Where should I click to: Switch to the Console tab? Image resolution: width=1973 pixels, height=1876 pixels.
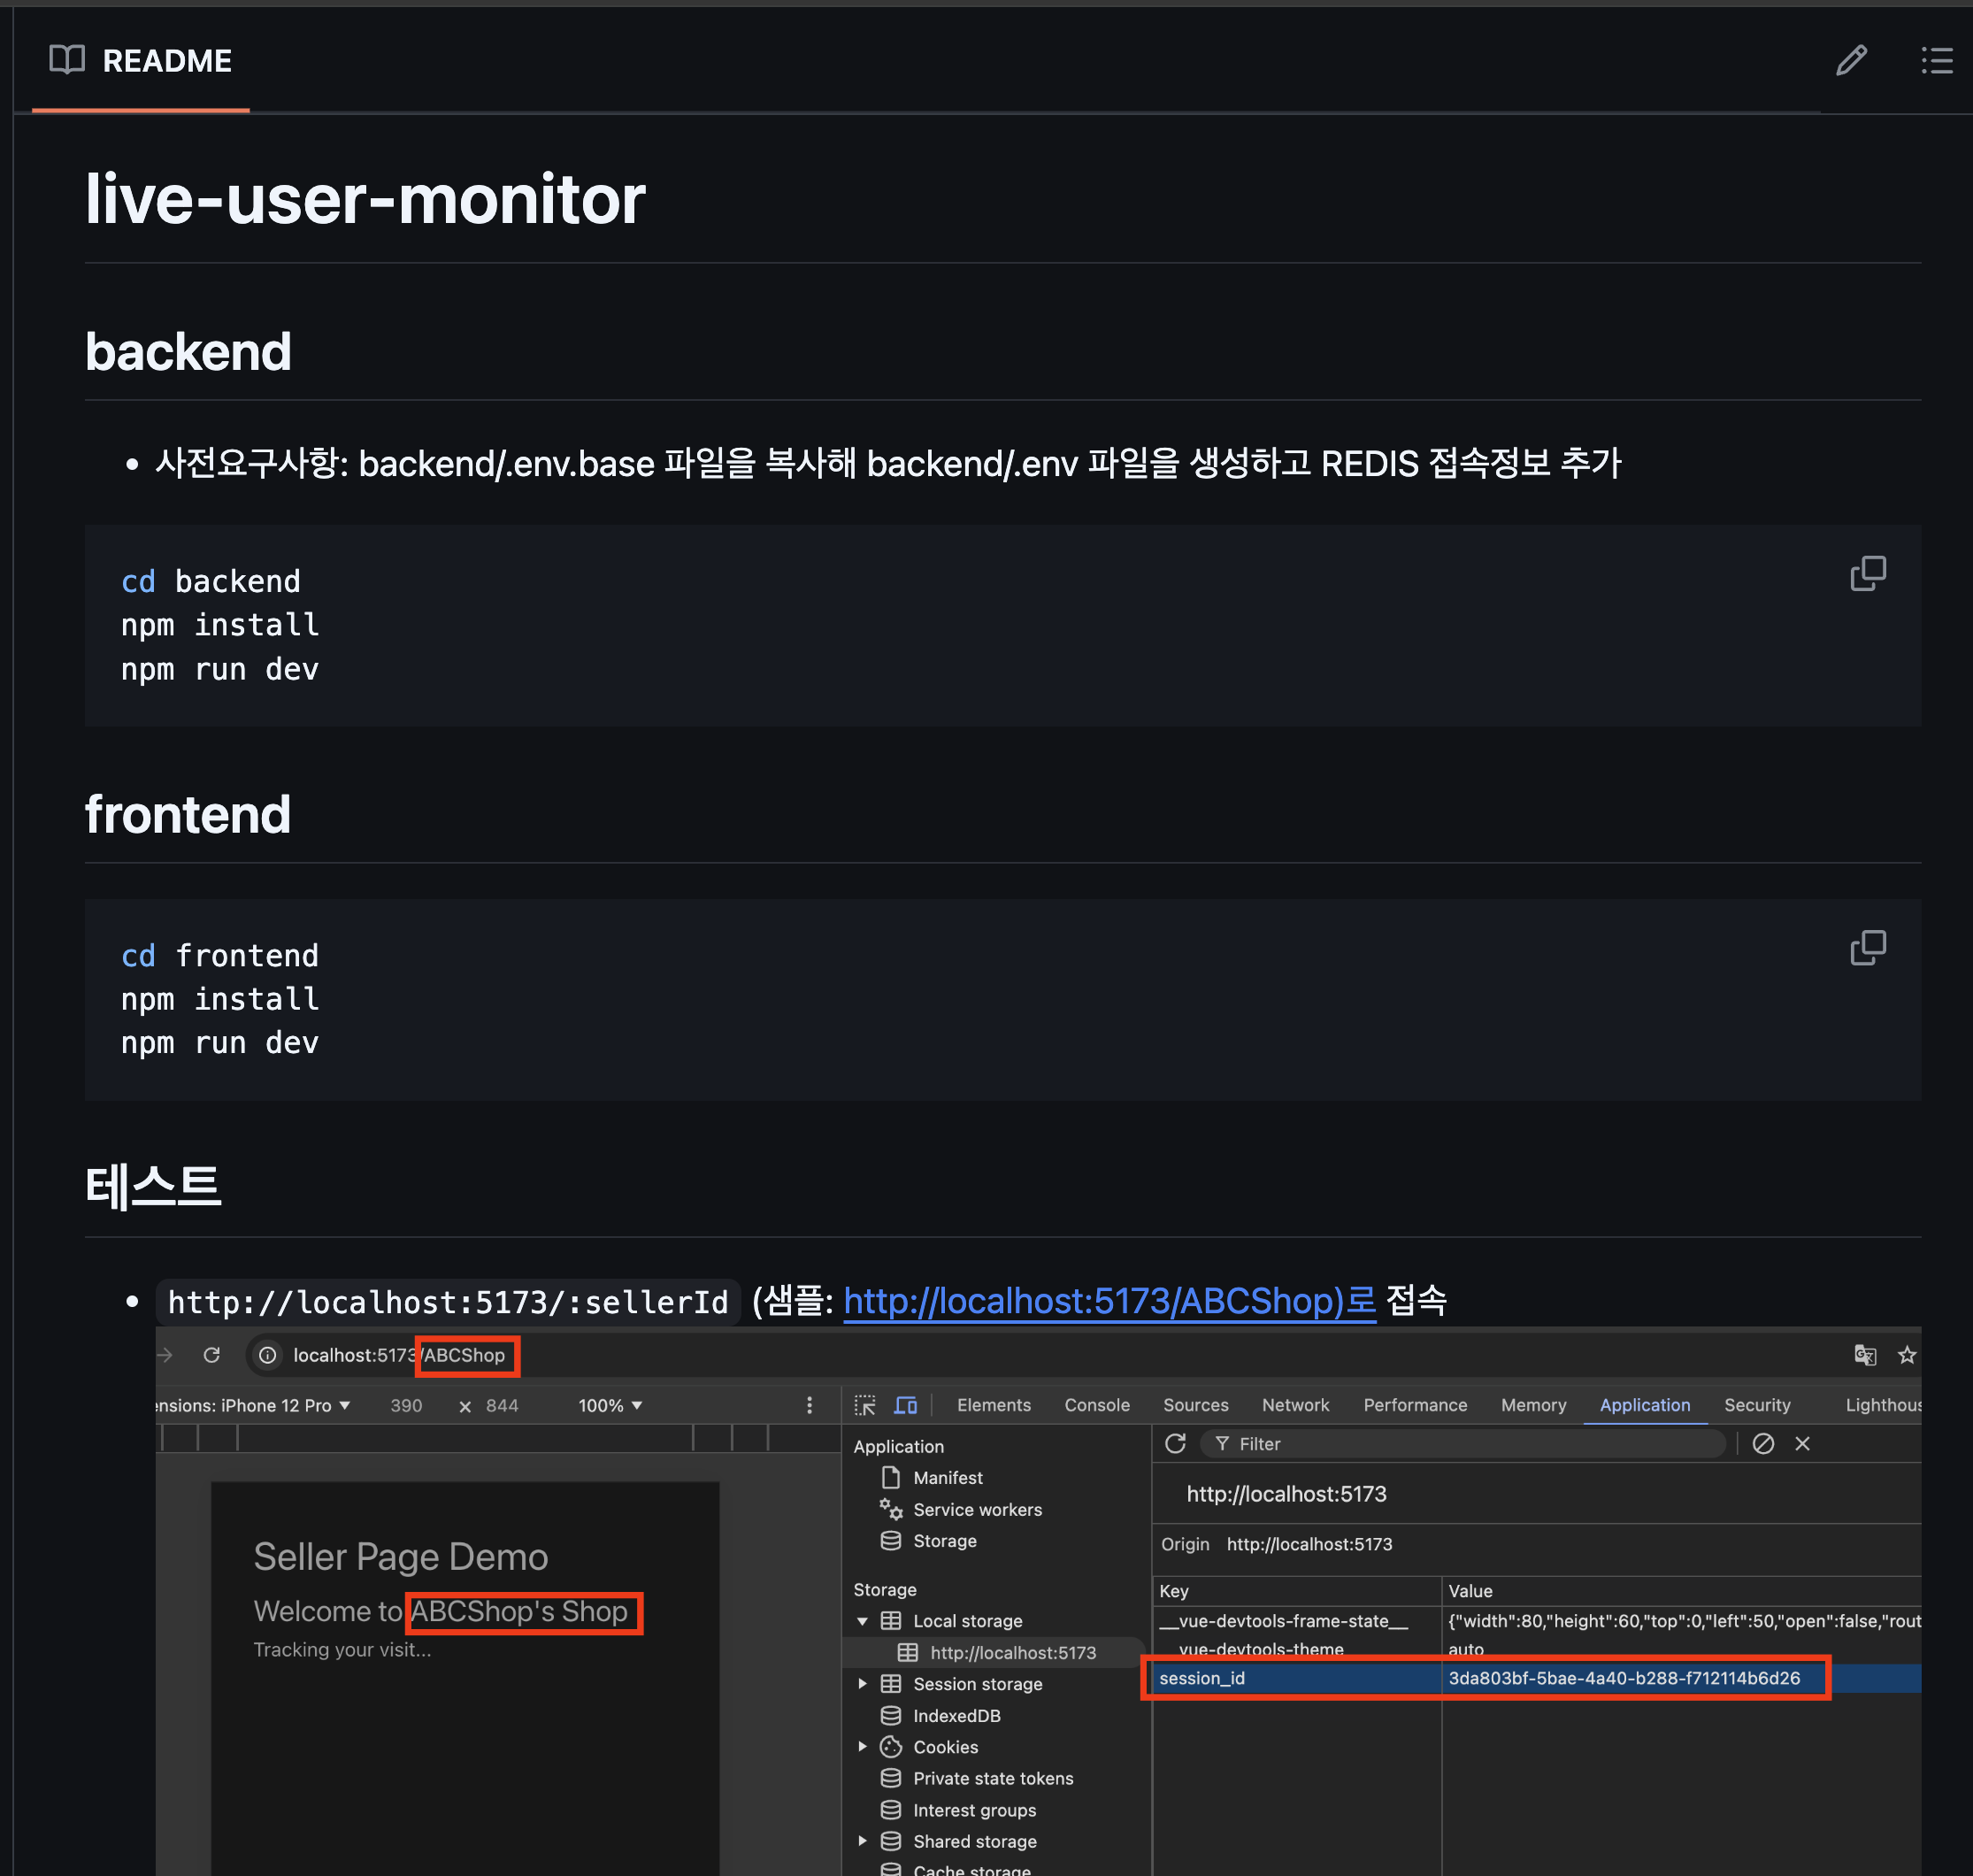tap(1096, 1405)
